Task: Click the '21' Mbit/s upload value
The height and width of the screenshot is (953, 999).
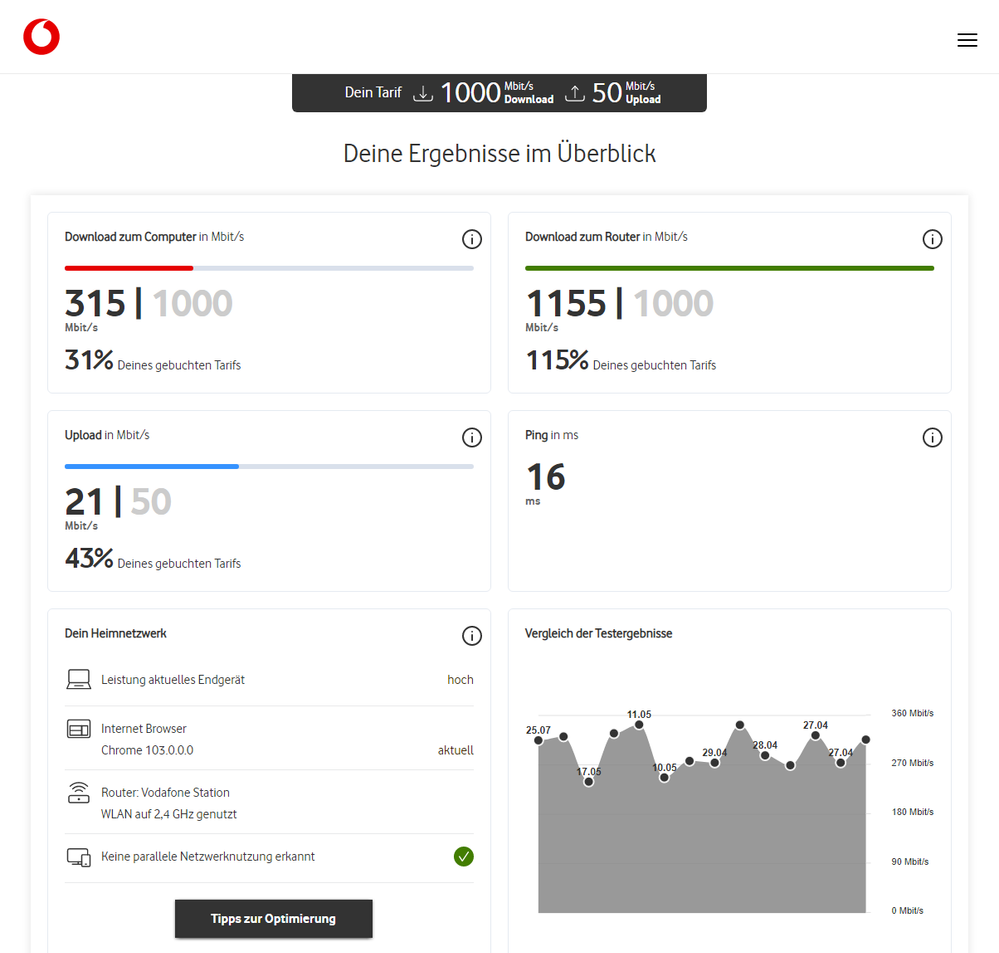Action: pos(83,501)
